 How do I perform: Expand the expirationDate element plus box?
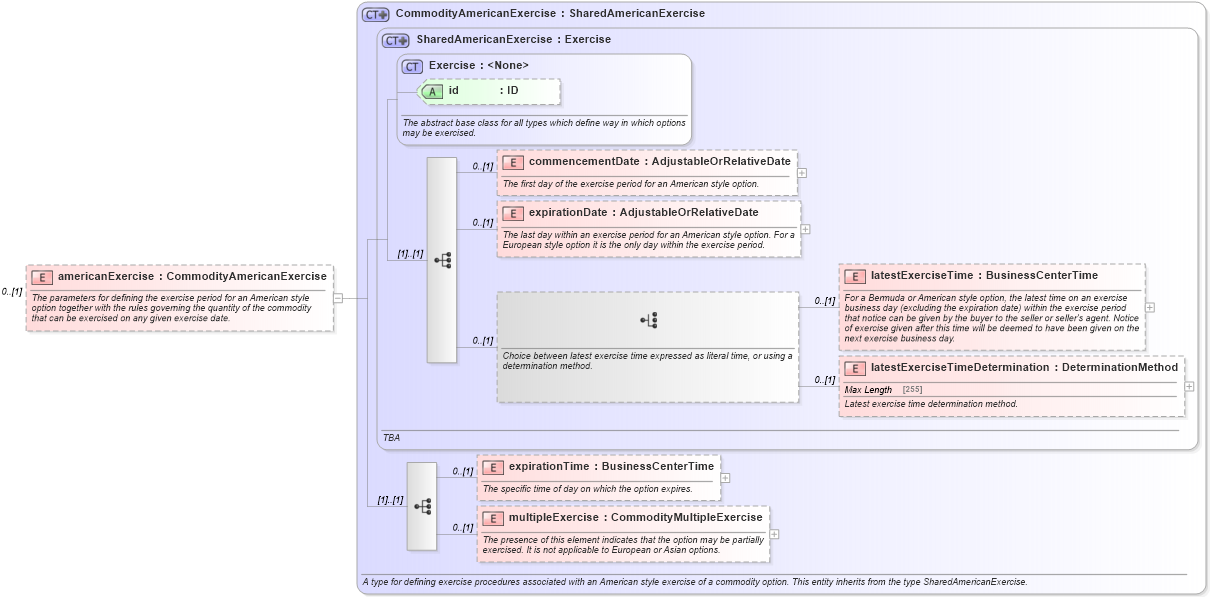click(806, 229)
